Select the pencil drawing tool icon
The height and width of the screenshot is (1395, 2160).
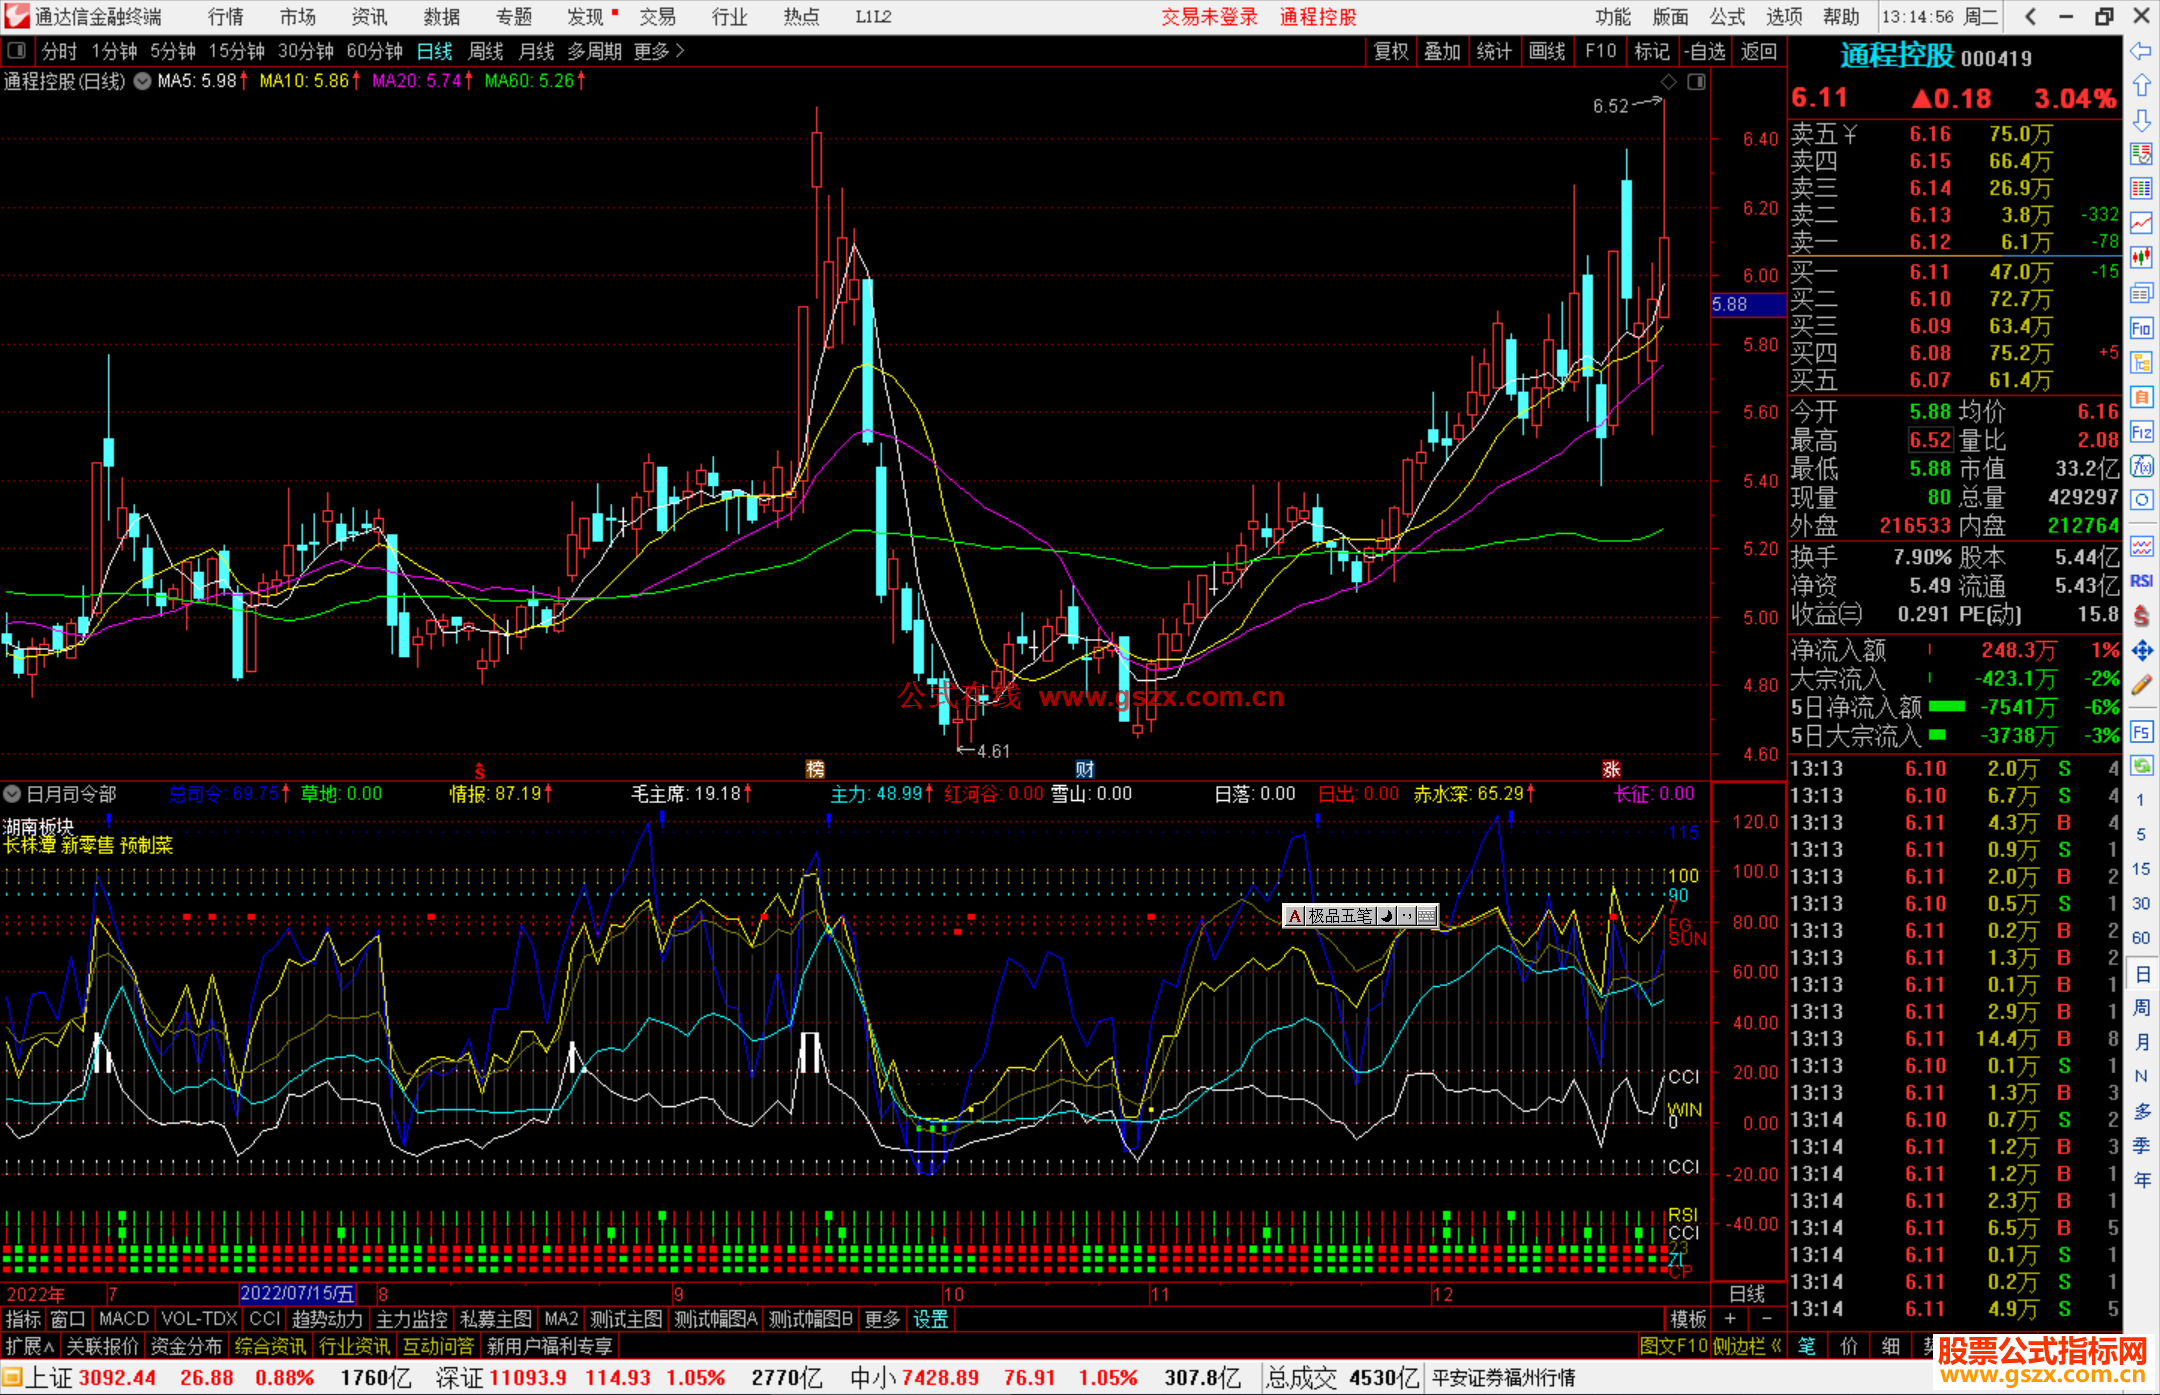pyautogui.click(x=2141, y=685)
